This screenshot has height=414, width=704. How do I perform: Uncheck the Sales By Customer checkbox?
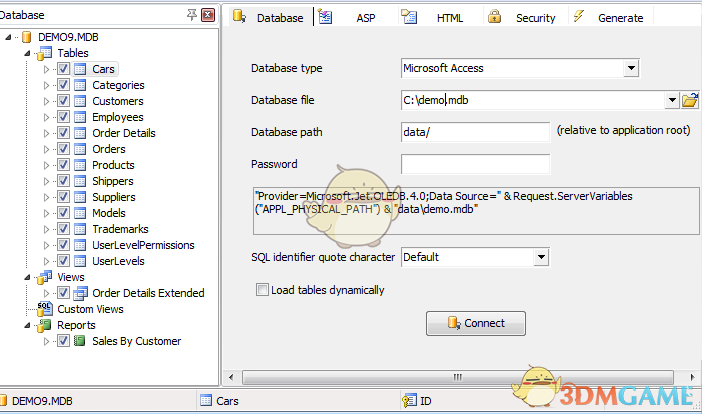pyautogui.click(x=63, y=341)
